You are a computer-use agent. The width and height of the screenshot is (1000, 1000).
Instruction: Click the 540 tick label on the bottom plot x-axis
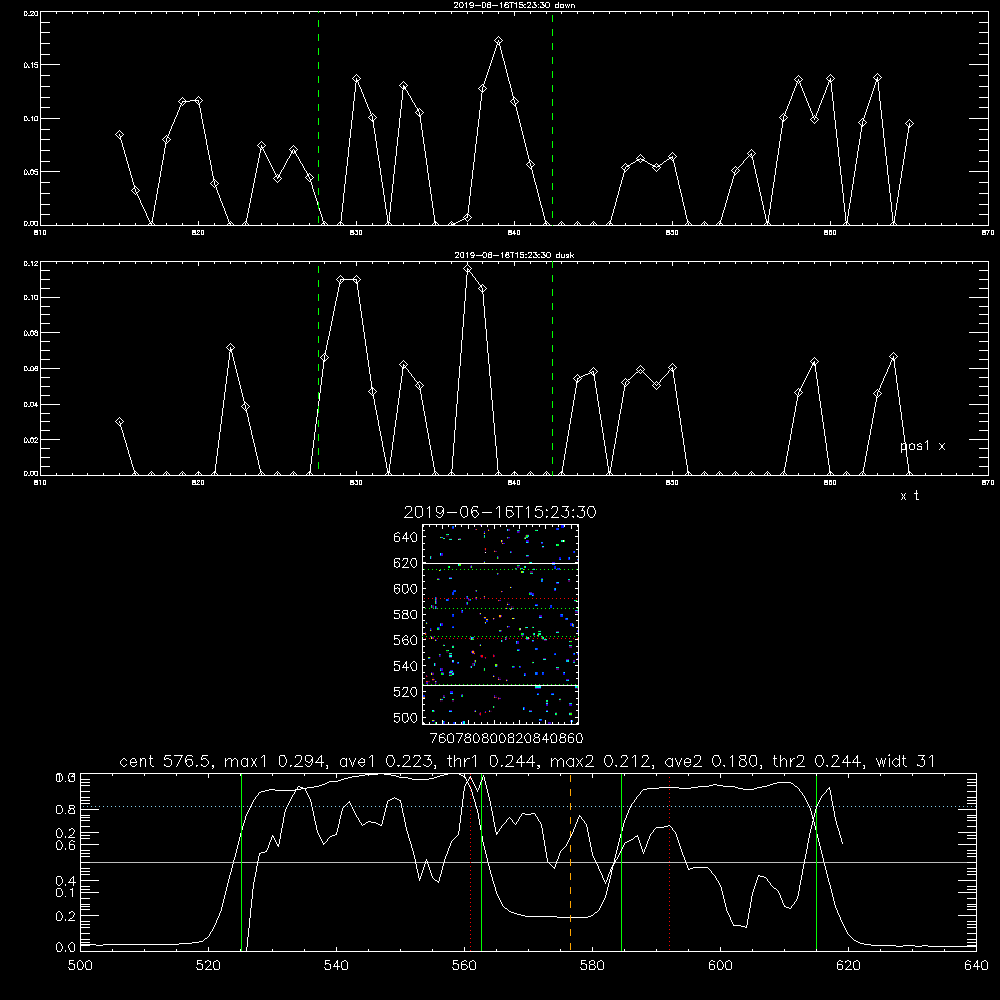pos(336,966)
